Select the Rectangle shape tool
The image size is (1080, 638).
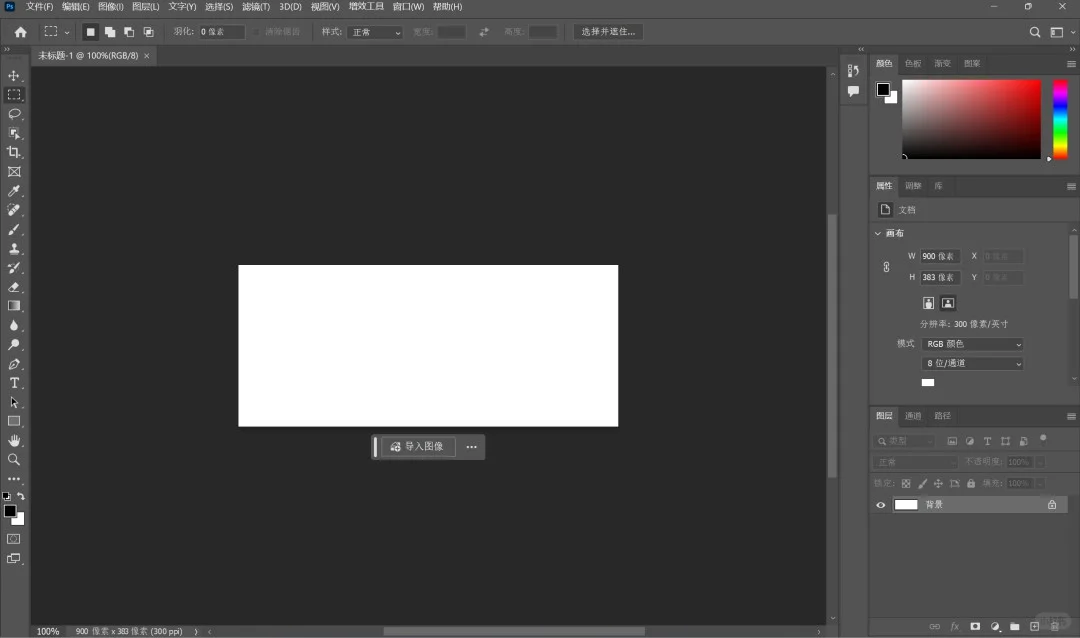14,421
